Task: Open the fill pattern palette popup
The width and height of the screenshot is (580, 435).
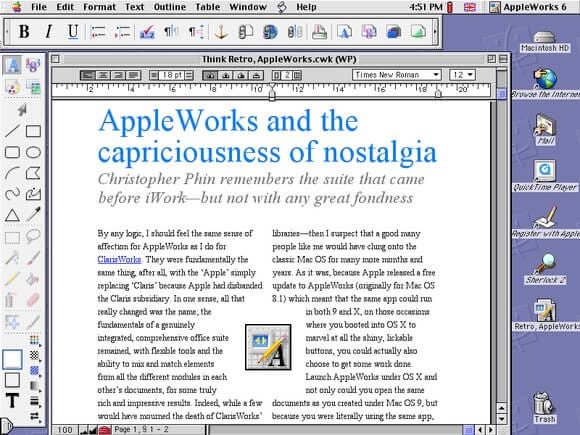Action: tap(34, 355)
